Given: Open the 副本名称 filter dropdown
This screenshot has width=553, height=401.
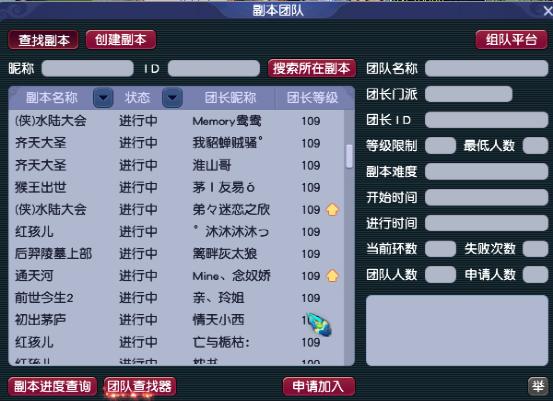Looking at the screenshot, I should click(x=103, y=97).
